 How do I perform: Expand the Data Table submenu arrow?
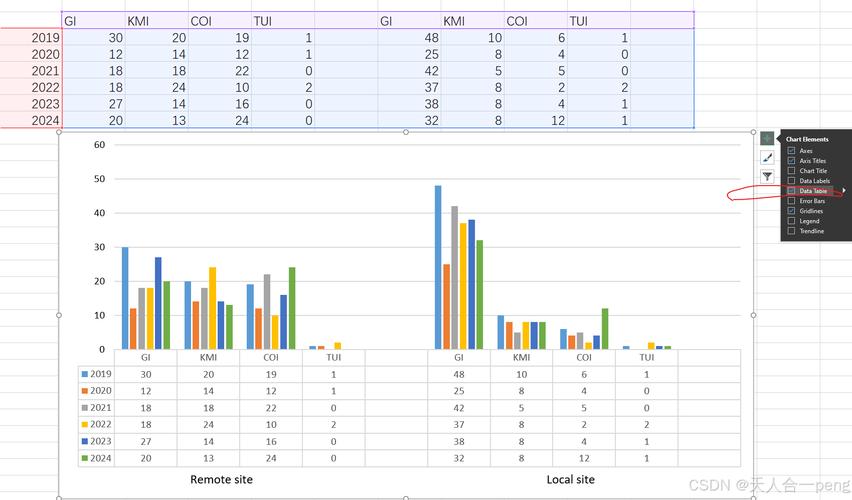pyautogui.click(x=844, y=191)
